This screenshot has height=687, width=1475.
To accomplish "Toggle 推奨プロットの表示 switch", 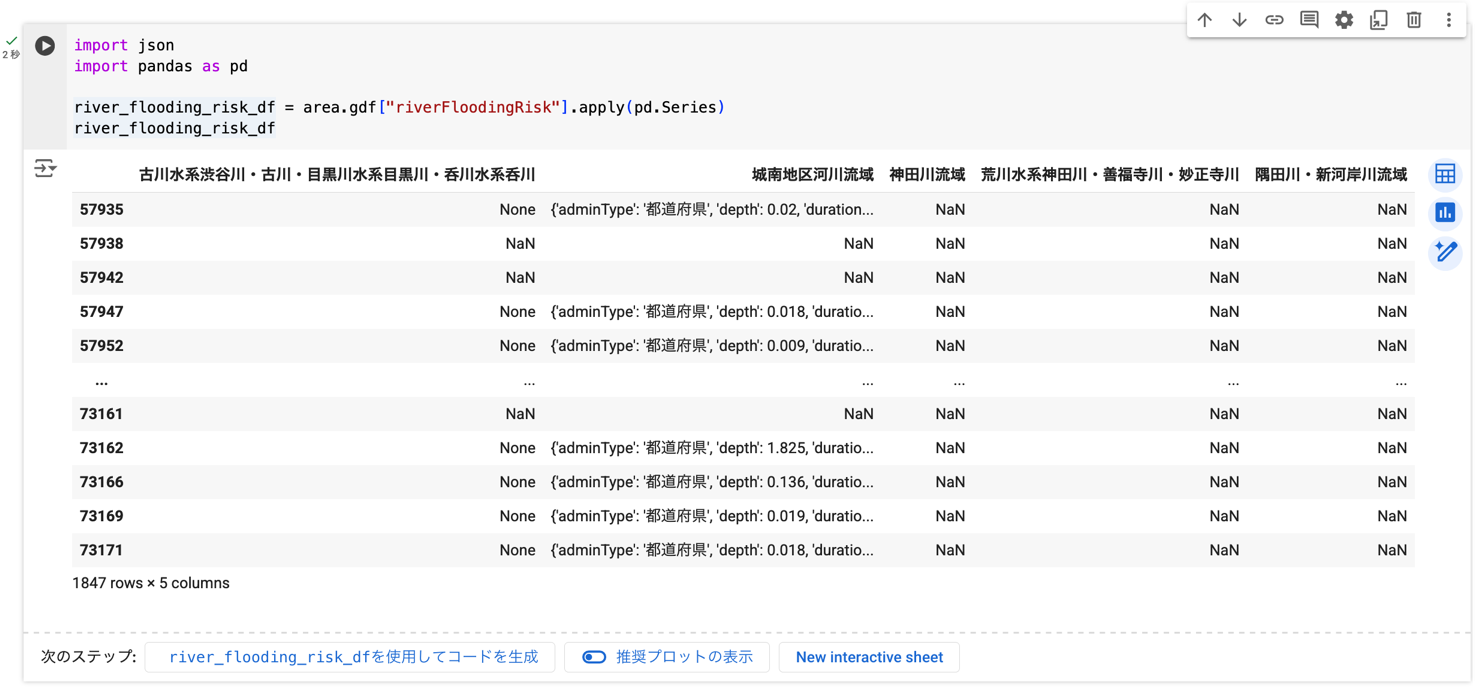I will (x=594, y=657).
